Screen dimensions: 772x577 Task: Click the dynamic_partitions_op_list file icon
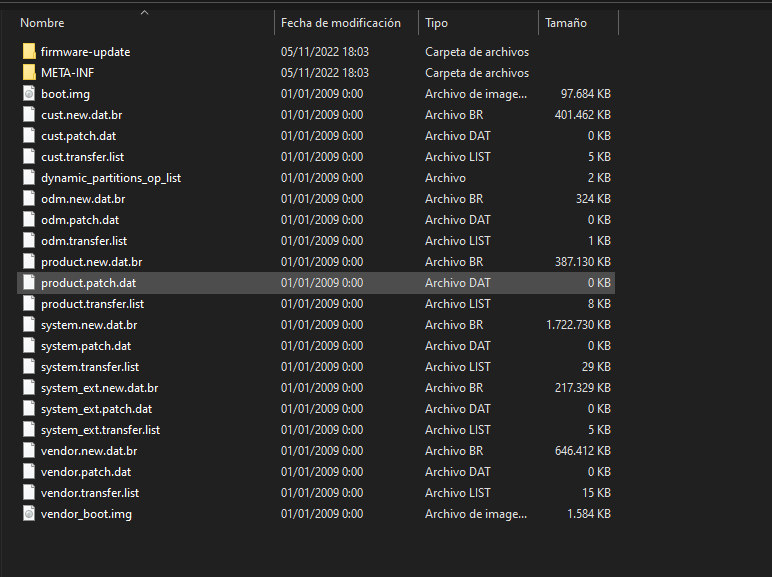click(x=29, y=178)
